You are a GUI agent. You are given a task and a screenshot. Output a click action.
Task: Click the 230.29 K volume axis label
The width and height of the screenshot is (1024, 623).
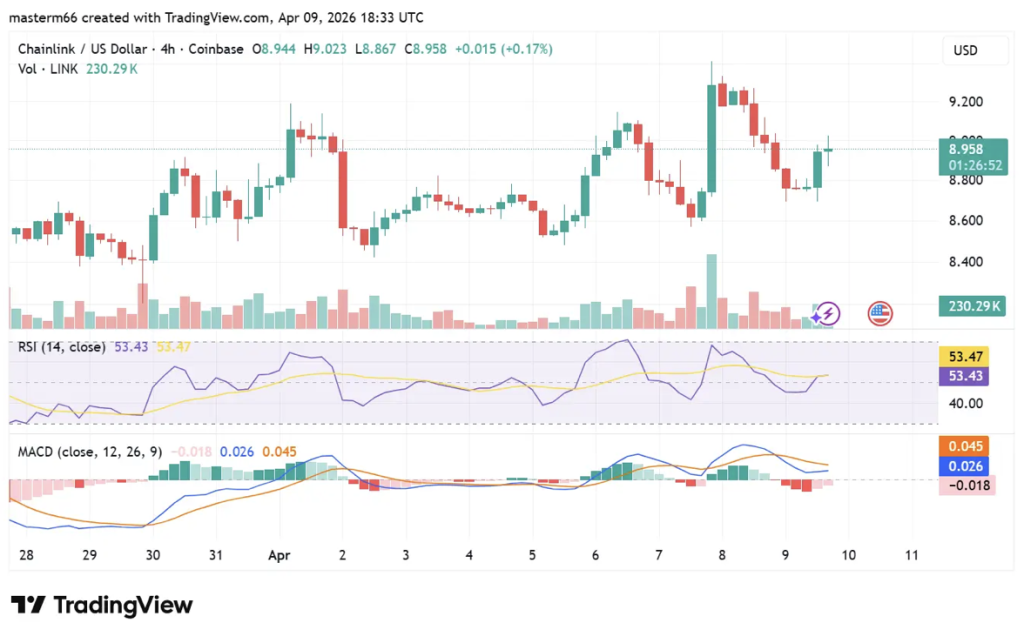[970, 307]
